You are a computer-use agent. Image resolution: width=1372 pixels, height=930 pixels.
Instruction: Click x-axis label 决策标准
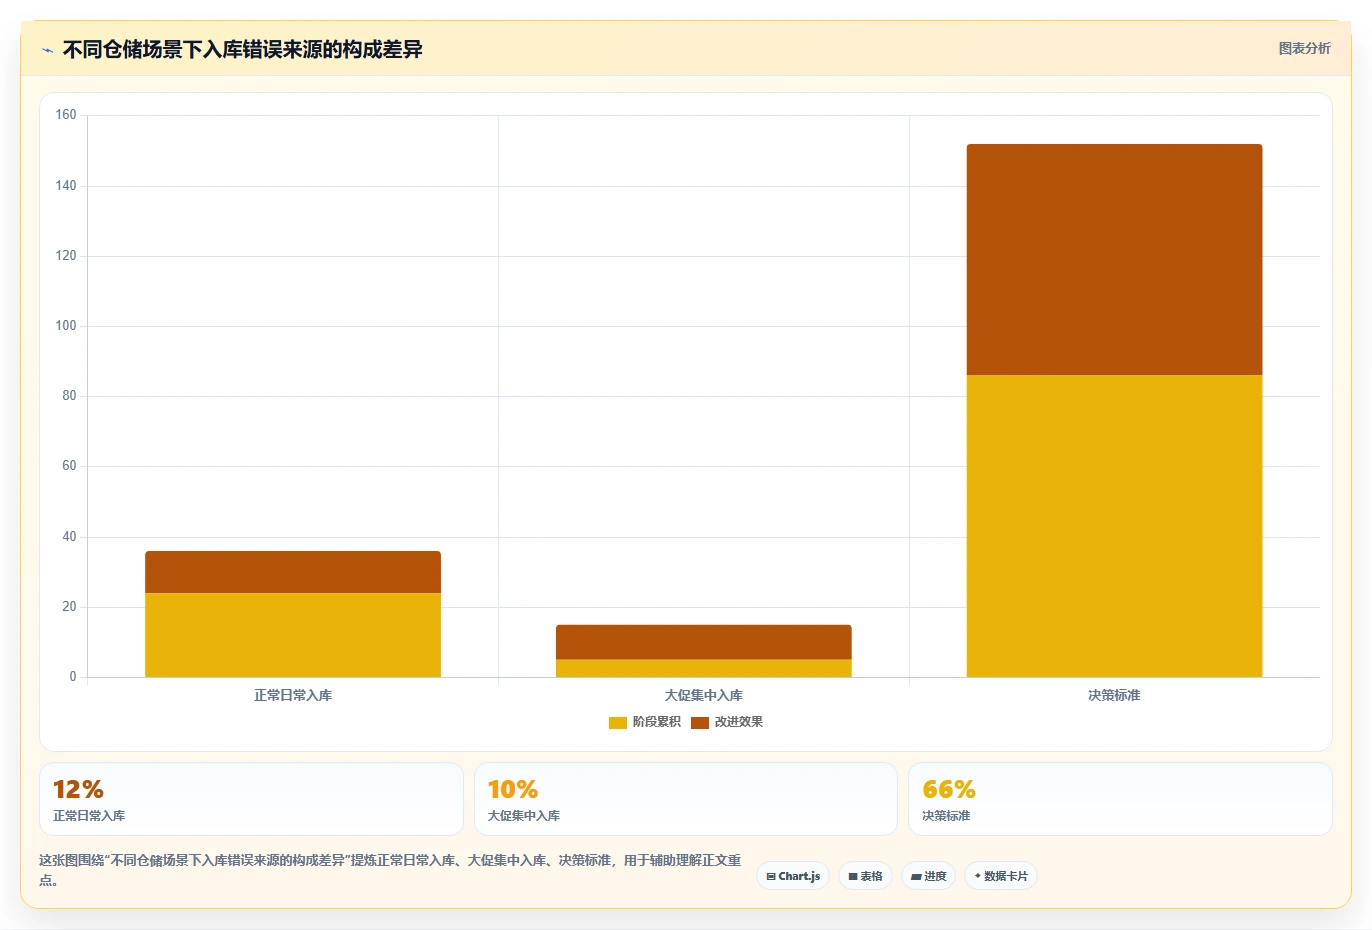coord(1114,695)
